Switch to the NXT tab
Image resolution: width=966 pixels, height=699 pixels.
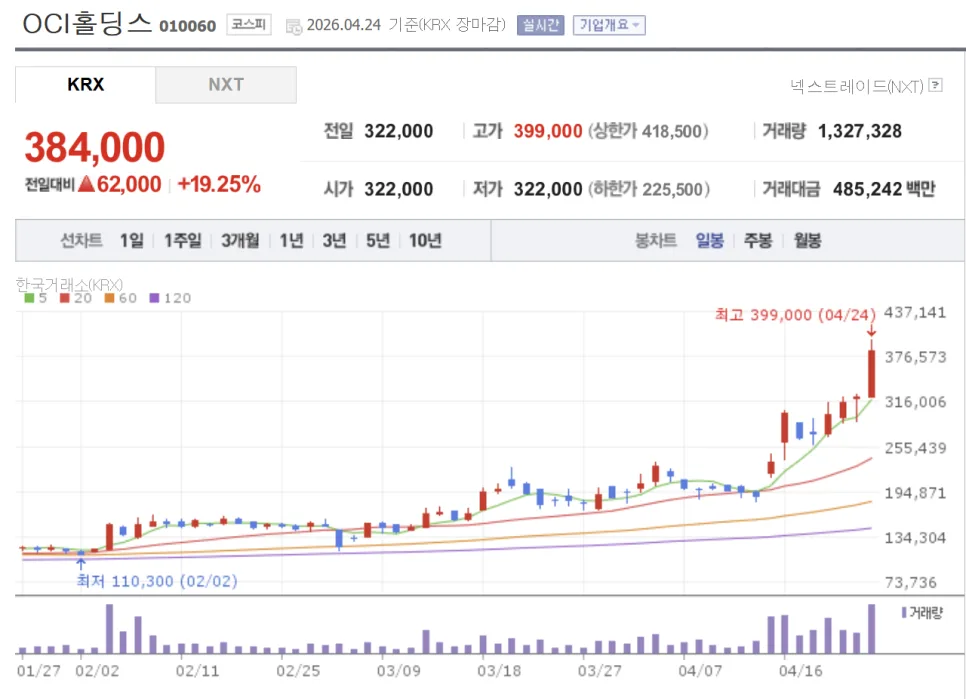(226, 84)
